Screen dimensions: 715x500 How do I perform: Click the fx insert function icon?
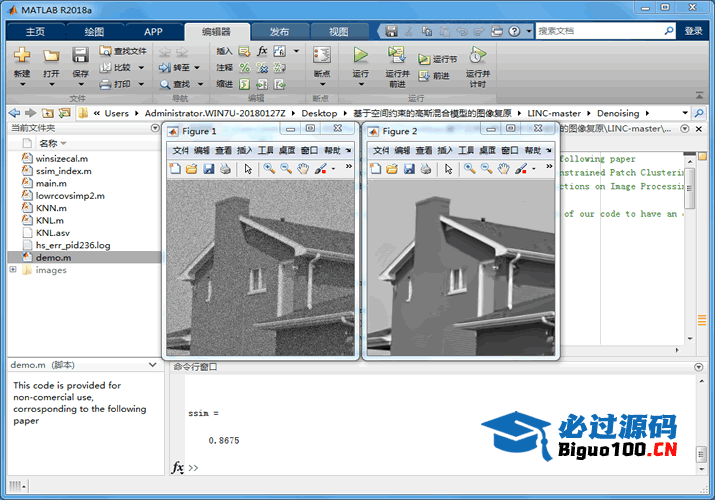pos(262,51)
